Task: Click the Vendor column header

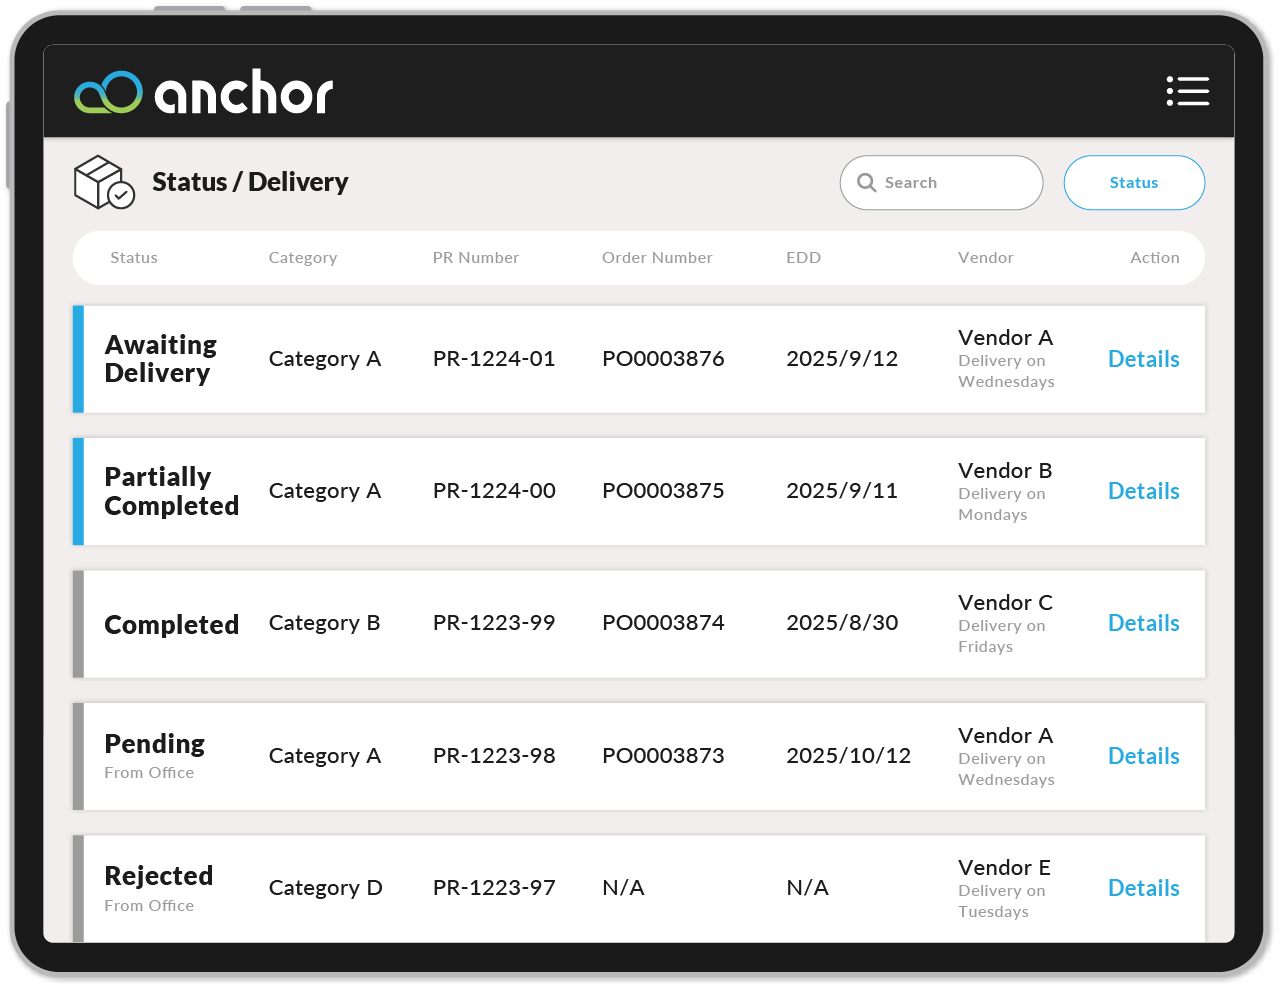Action: pyautogui.click(x=985, y=257)
